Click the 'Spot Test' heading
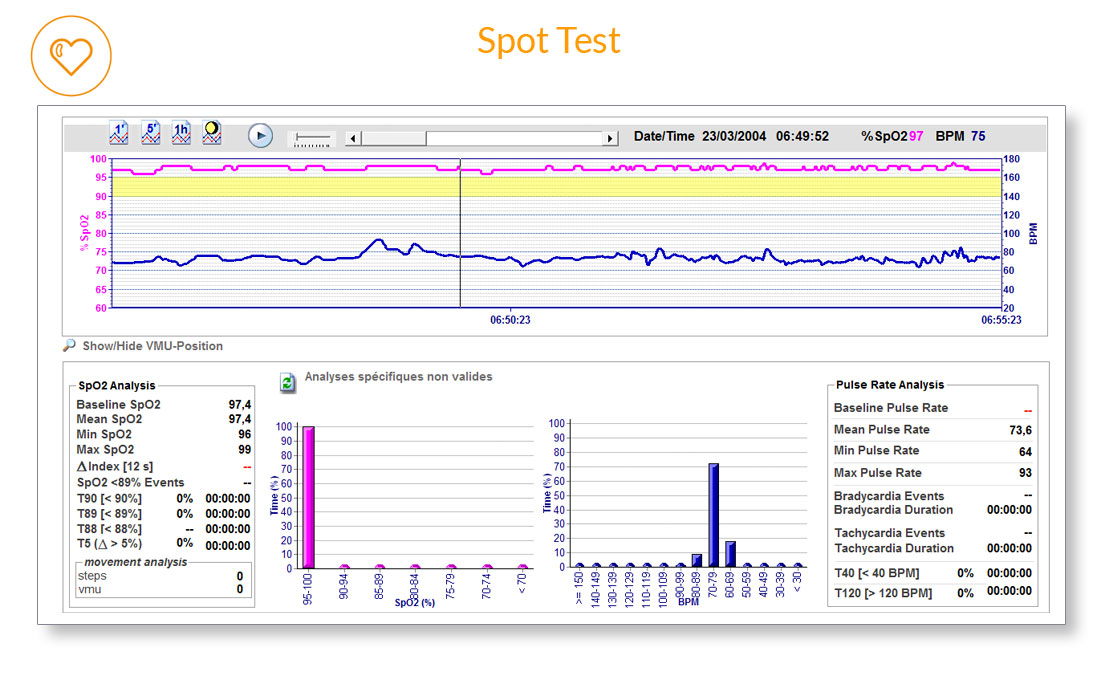This screenshot has width=1100, height=700. pyautogui.click(x=549, y=40)
